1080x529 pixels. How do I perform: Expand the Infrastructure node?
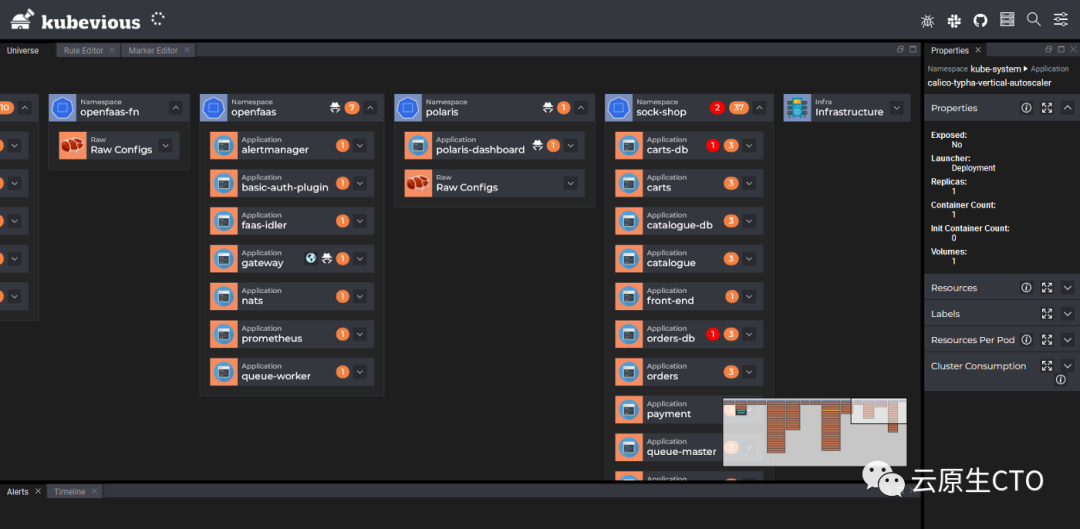coord(896,107)
